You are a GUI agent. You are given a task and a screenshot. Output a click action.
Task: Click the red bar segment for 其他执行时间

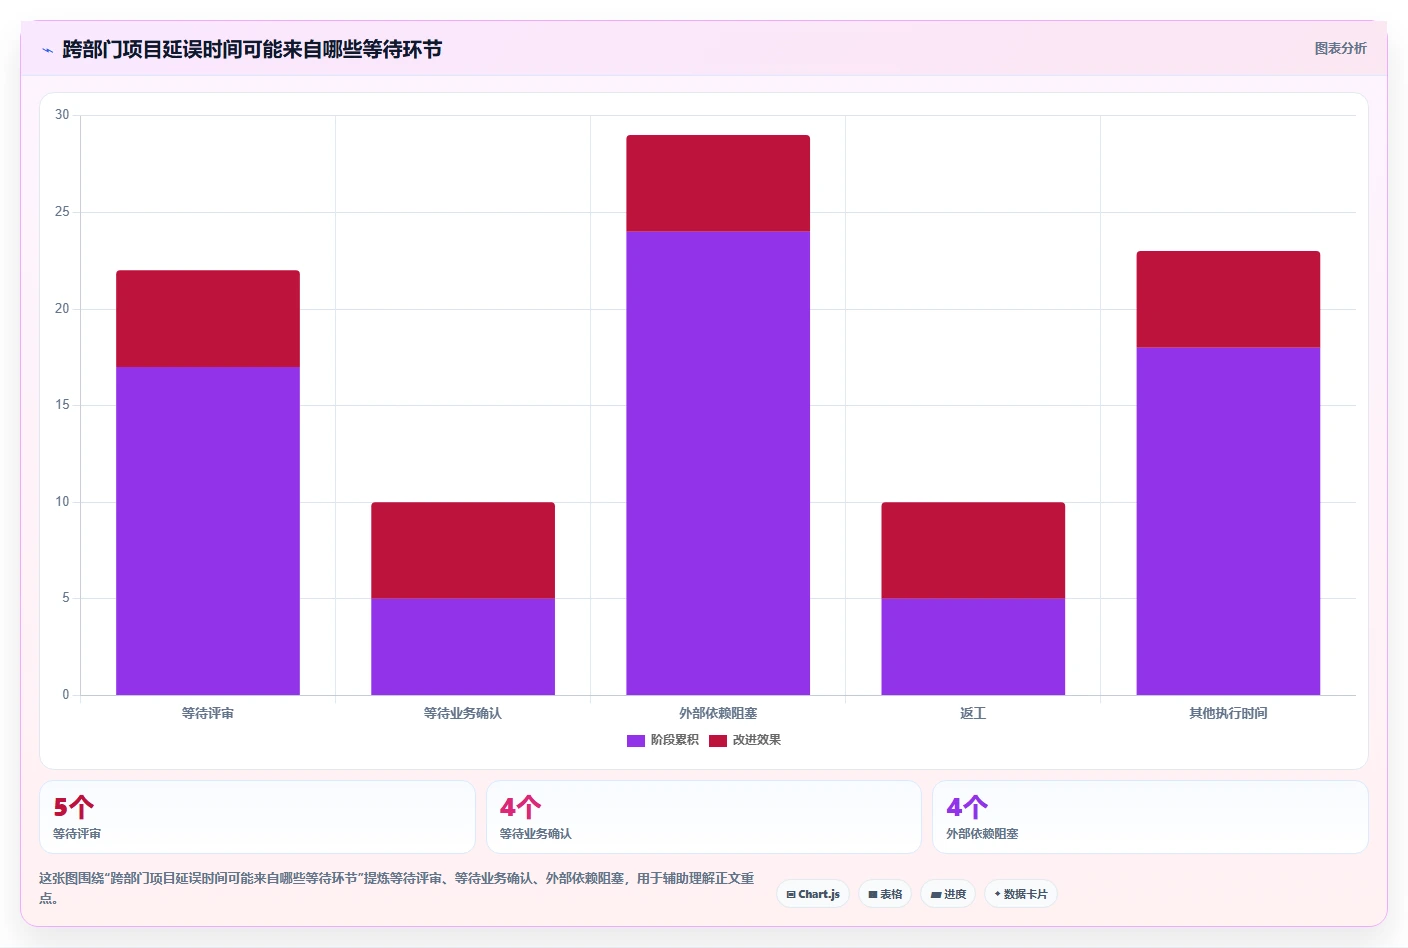1228,299
